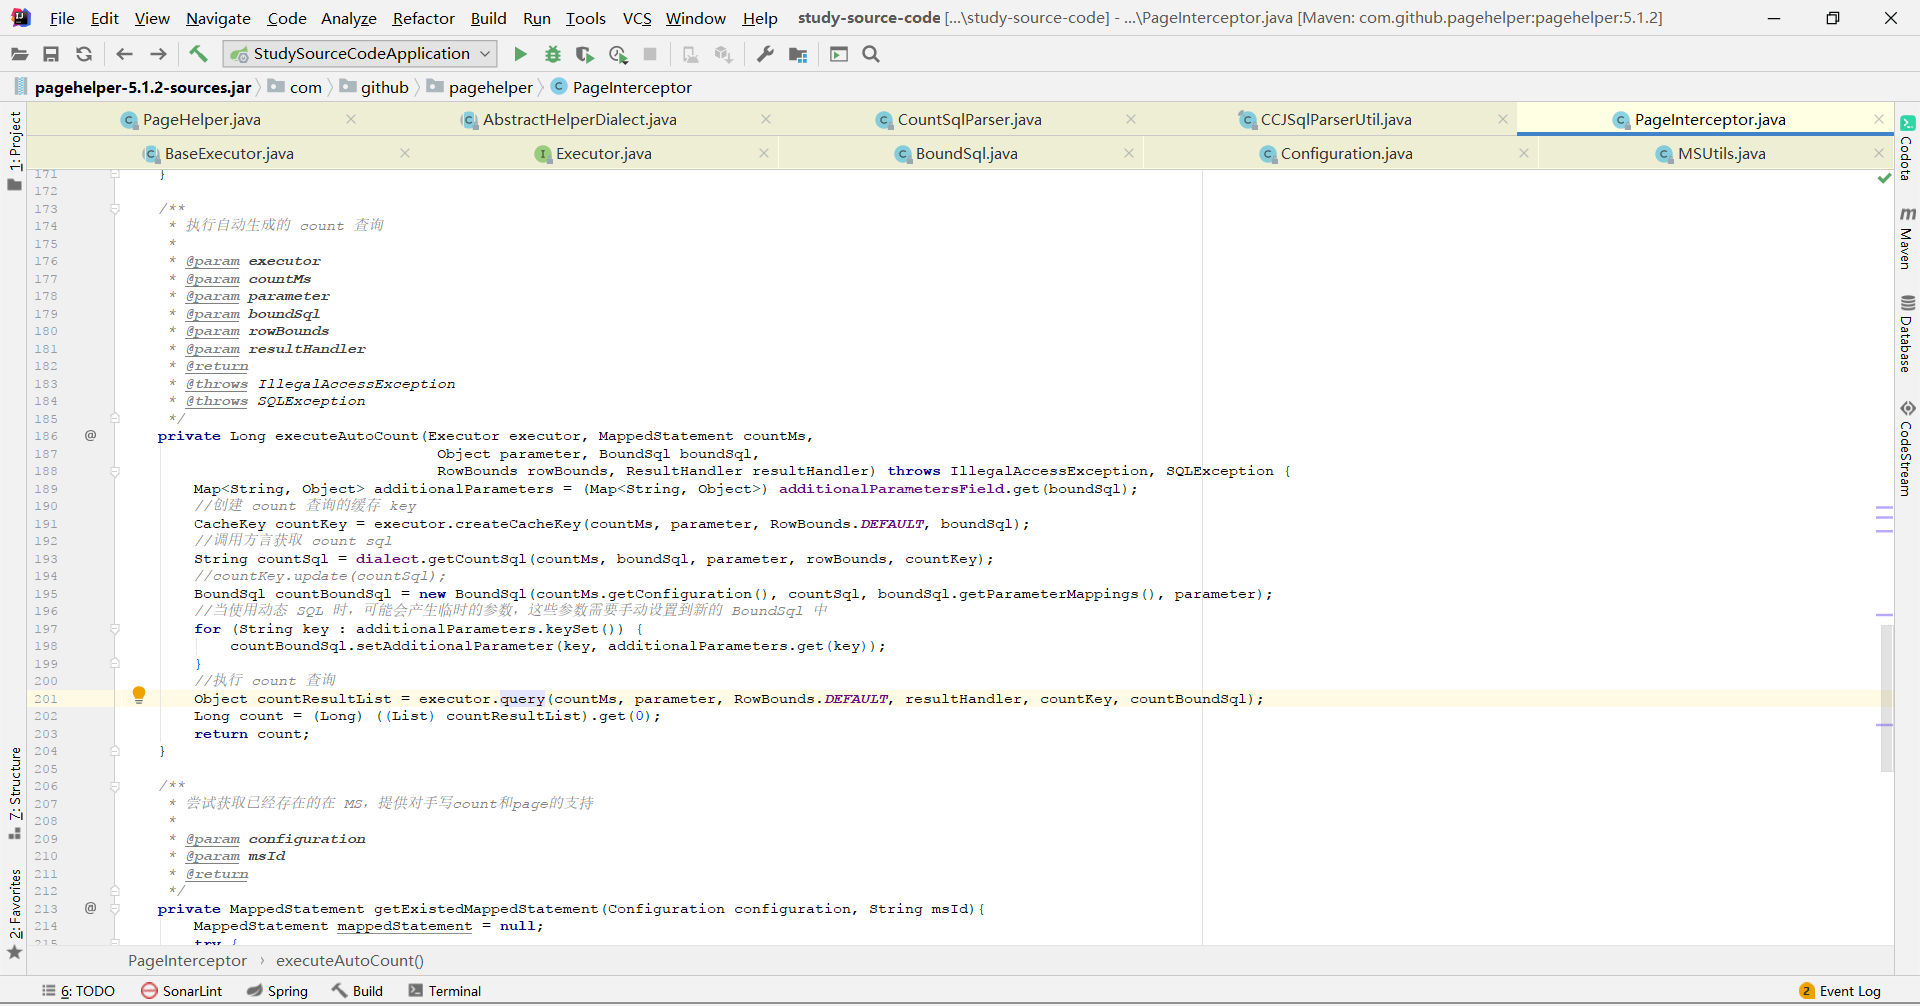Image resolution: width=1920 pixels, height=1006 pixels.
Task: Click executeAutoCount() in bottom breadcrumb
Action: [x=350, y=961]
